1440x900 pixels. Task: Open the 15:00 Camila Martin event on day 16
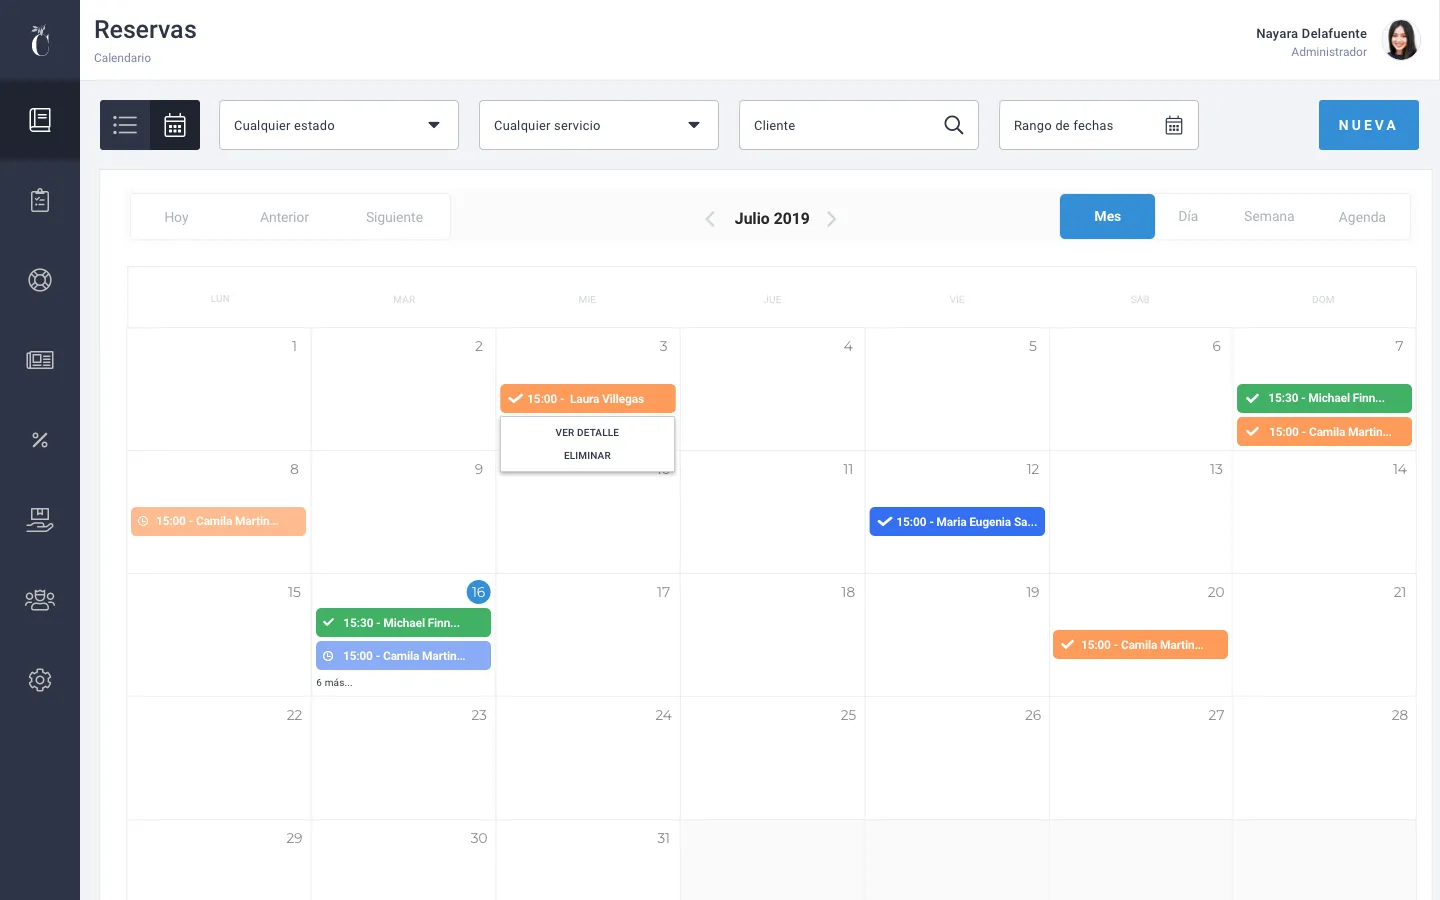point(403,656)
